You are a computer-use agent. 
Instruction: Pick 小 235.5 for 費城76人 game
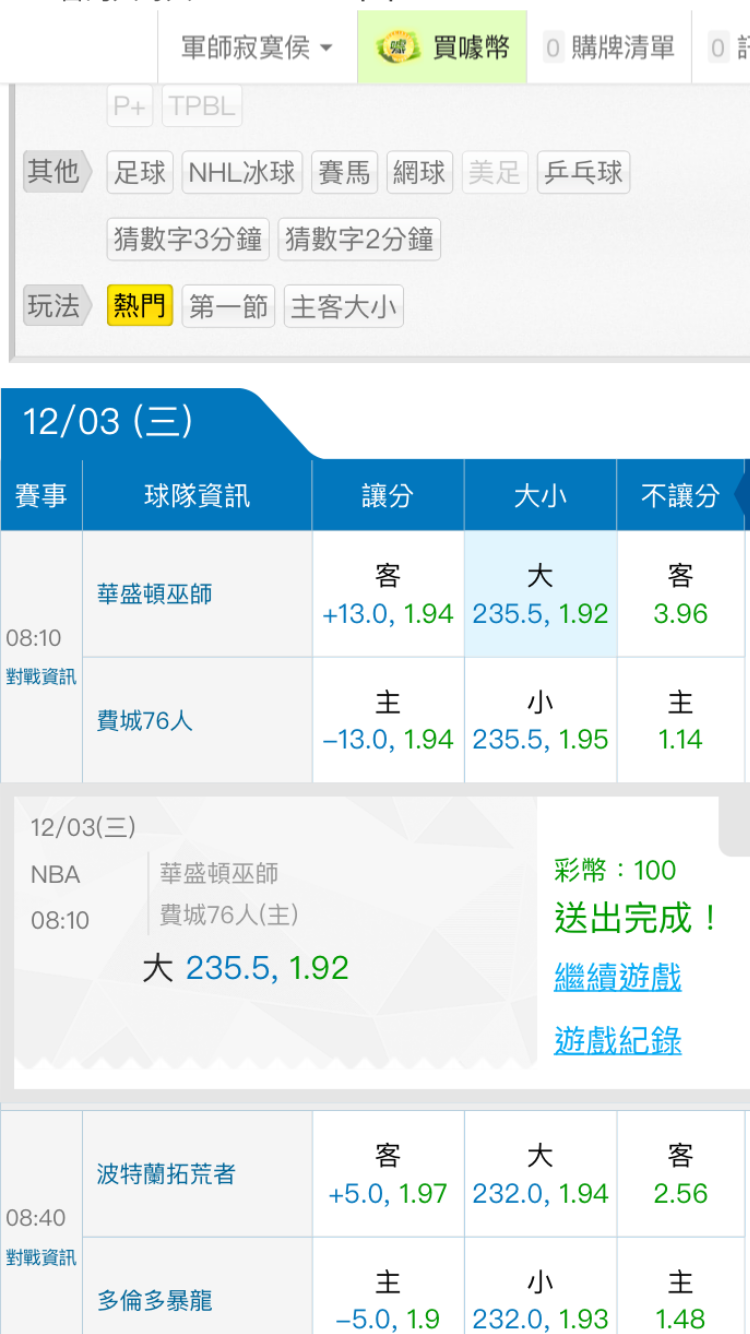(540, 721)
